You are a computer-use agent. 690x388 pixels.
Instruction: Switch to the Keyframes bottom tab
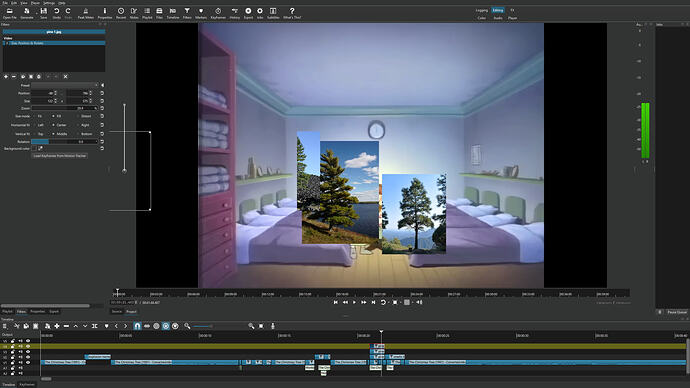click(x=27, y=384)
